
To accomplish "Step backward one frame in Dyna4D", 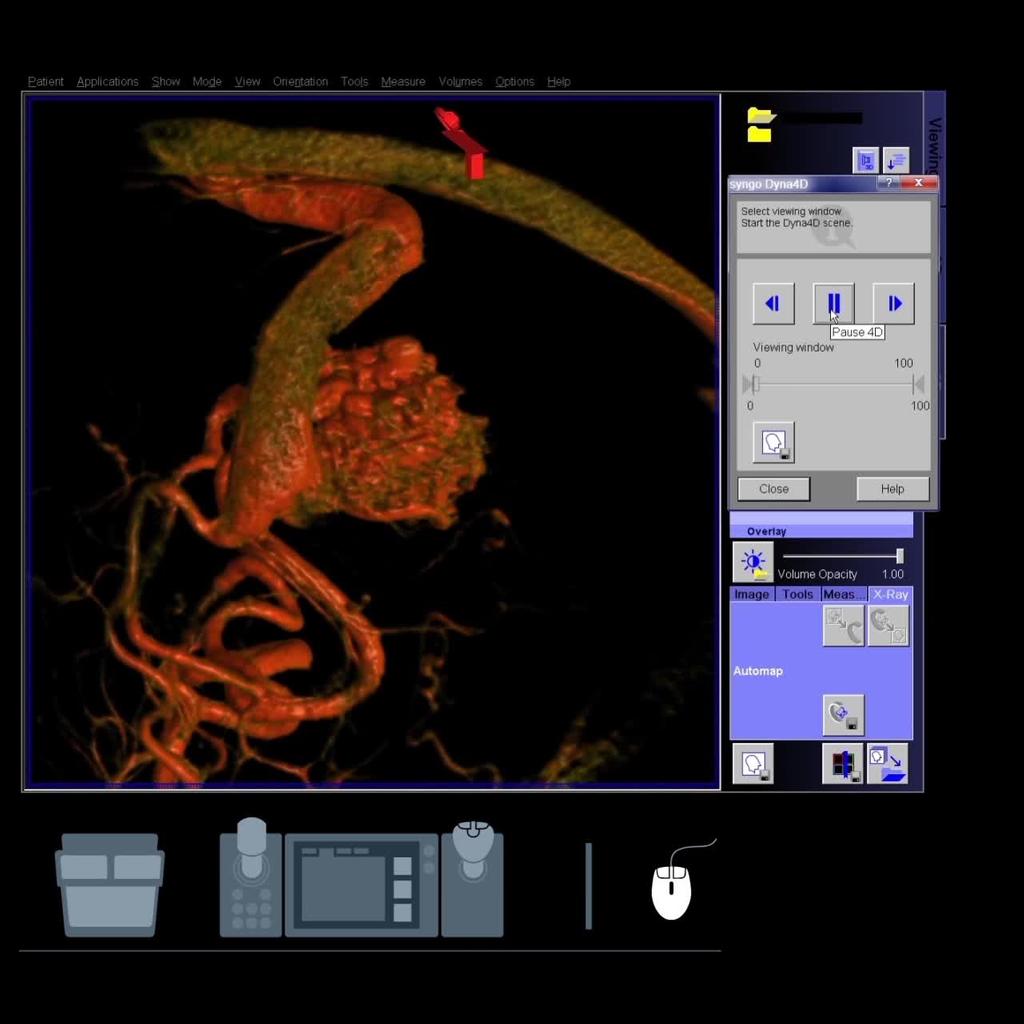I will point(773,303).
